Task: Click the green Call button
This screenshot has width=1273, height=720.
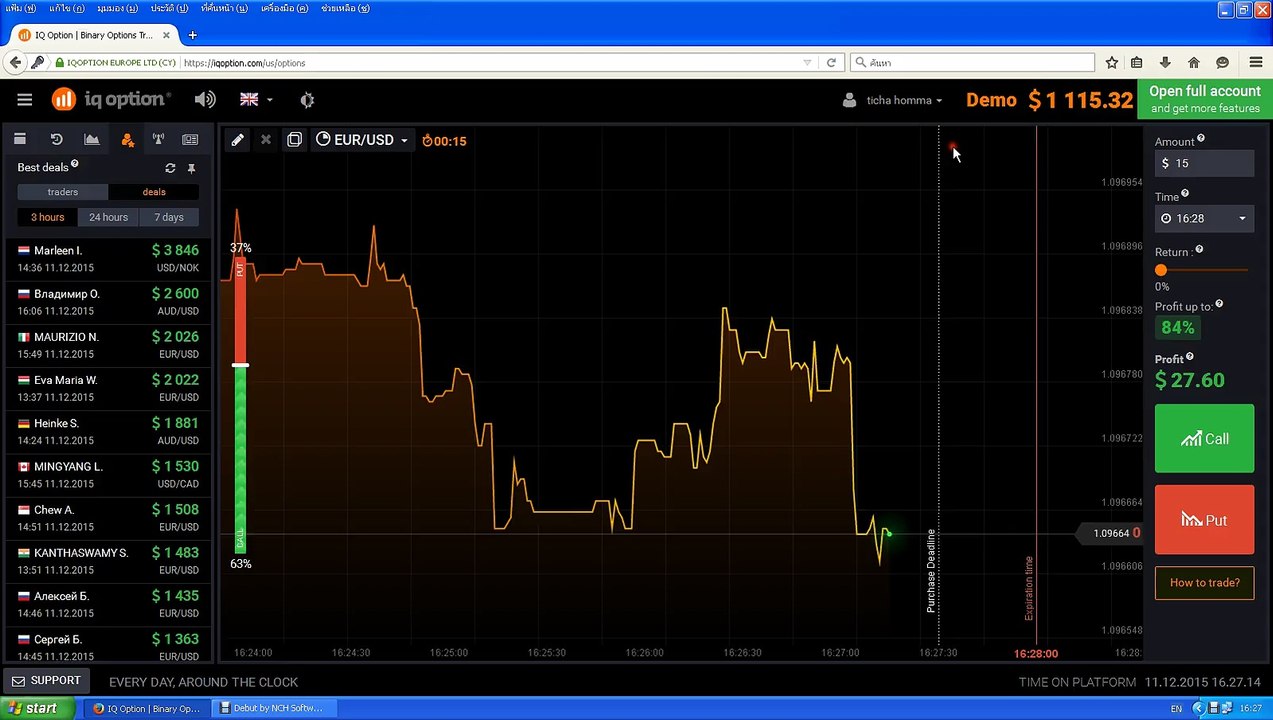Action: pos(1204,438)
